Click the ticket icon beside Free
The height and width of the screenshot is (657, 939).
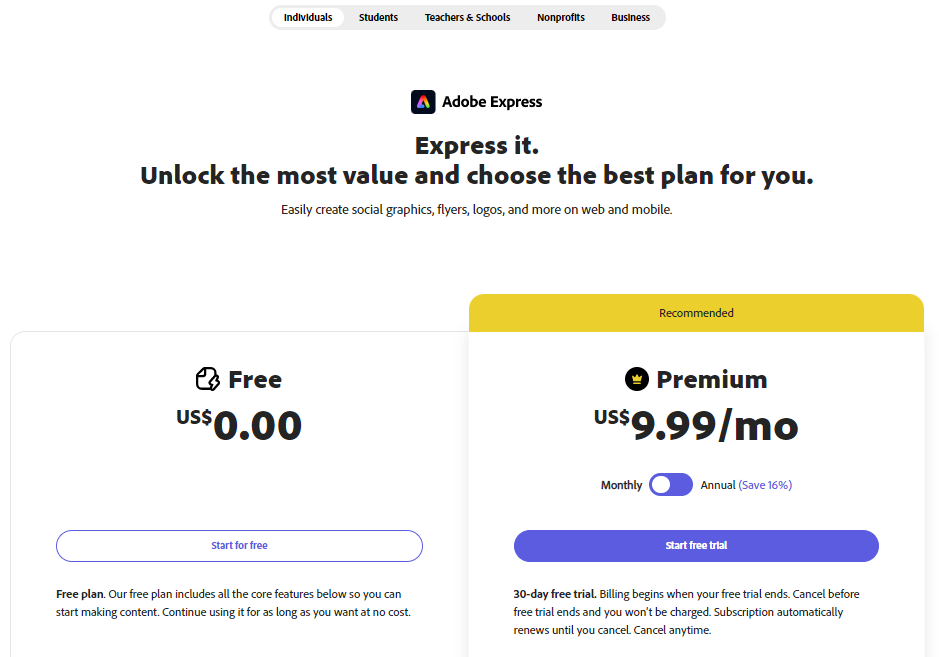pos(206,379)
